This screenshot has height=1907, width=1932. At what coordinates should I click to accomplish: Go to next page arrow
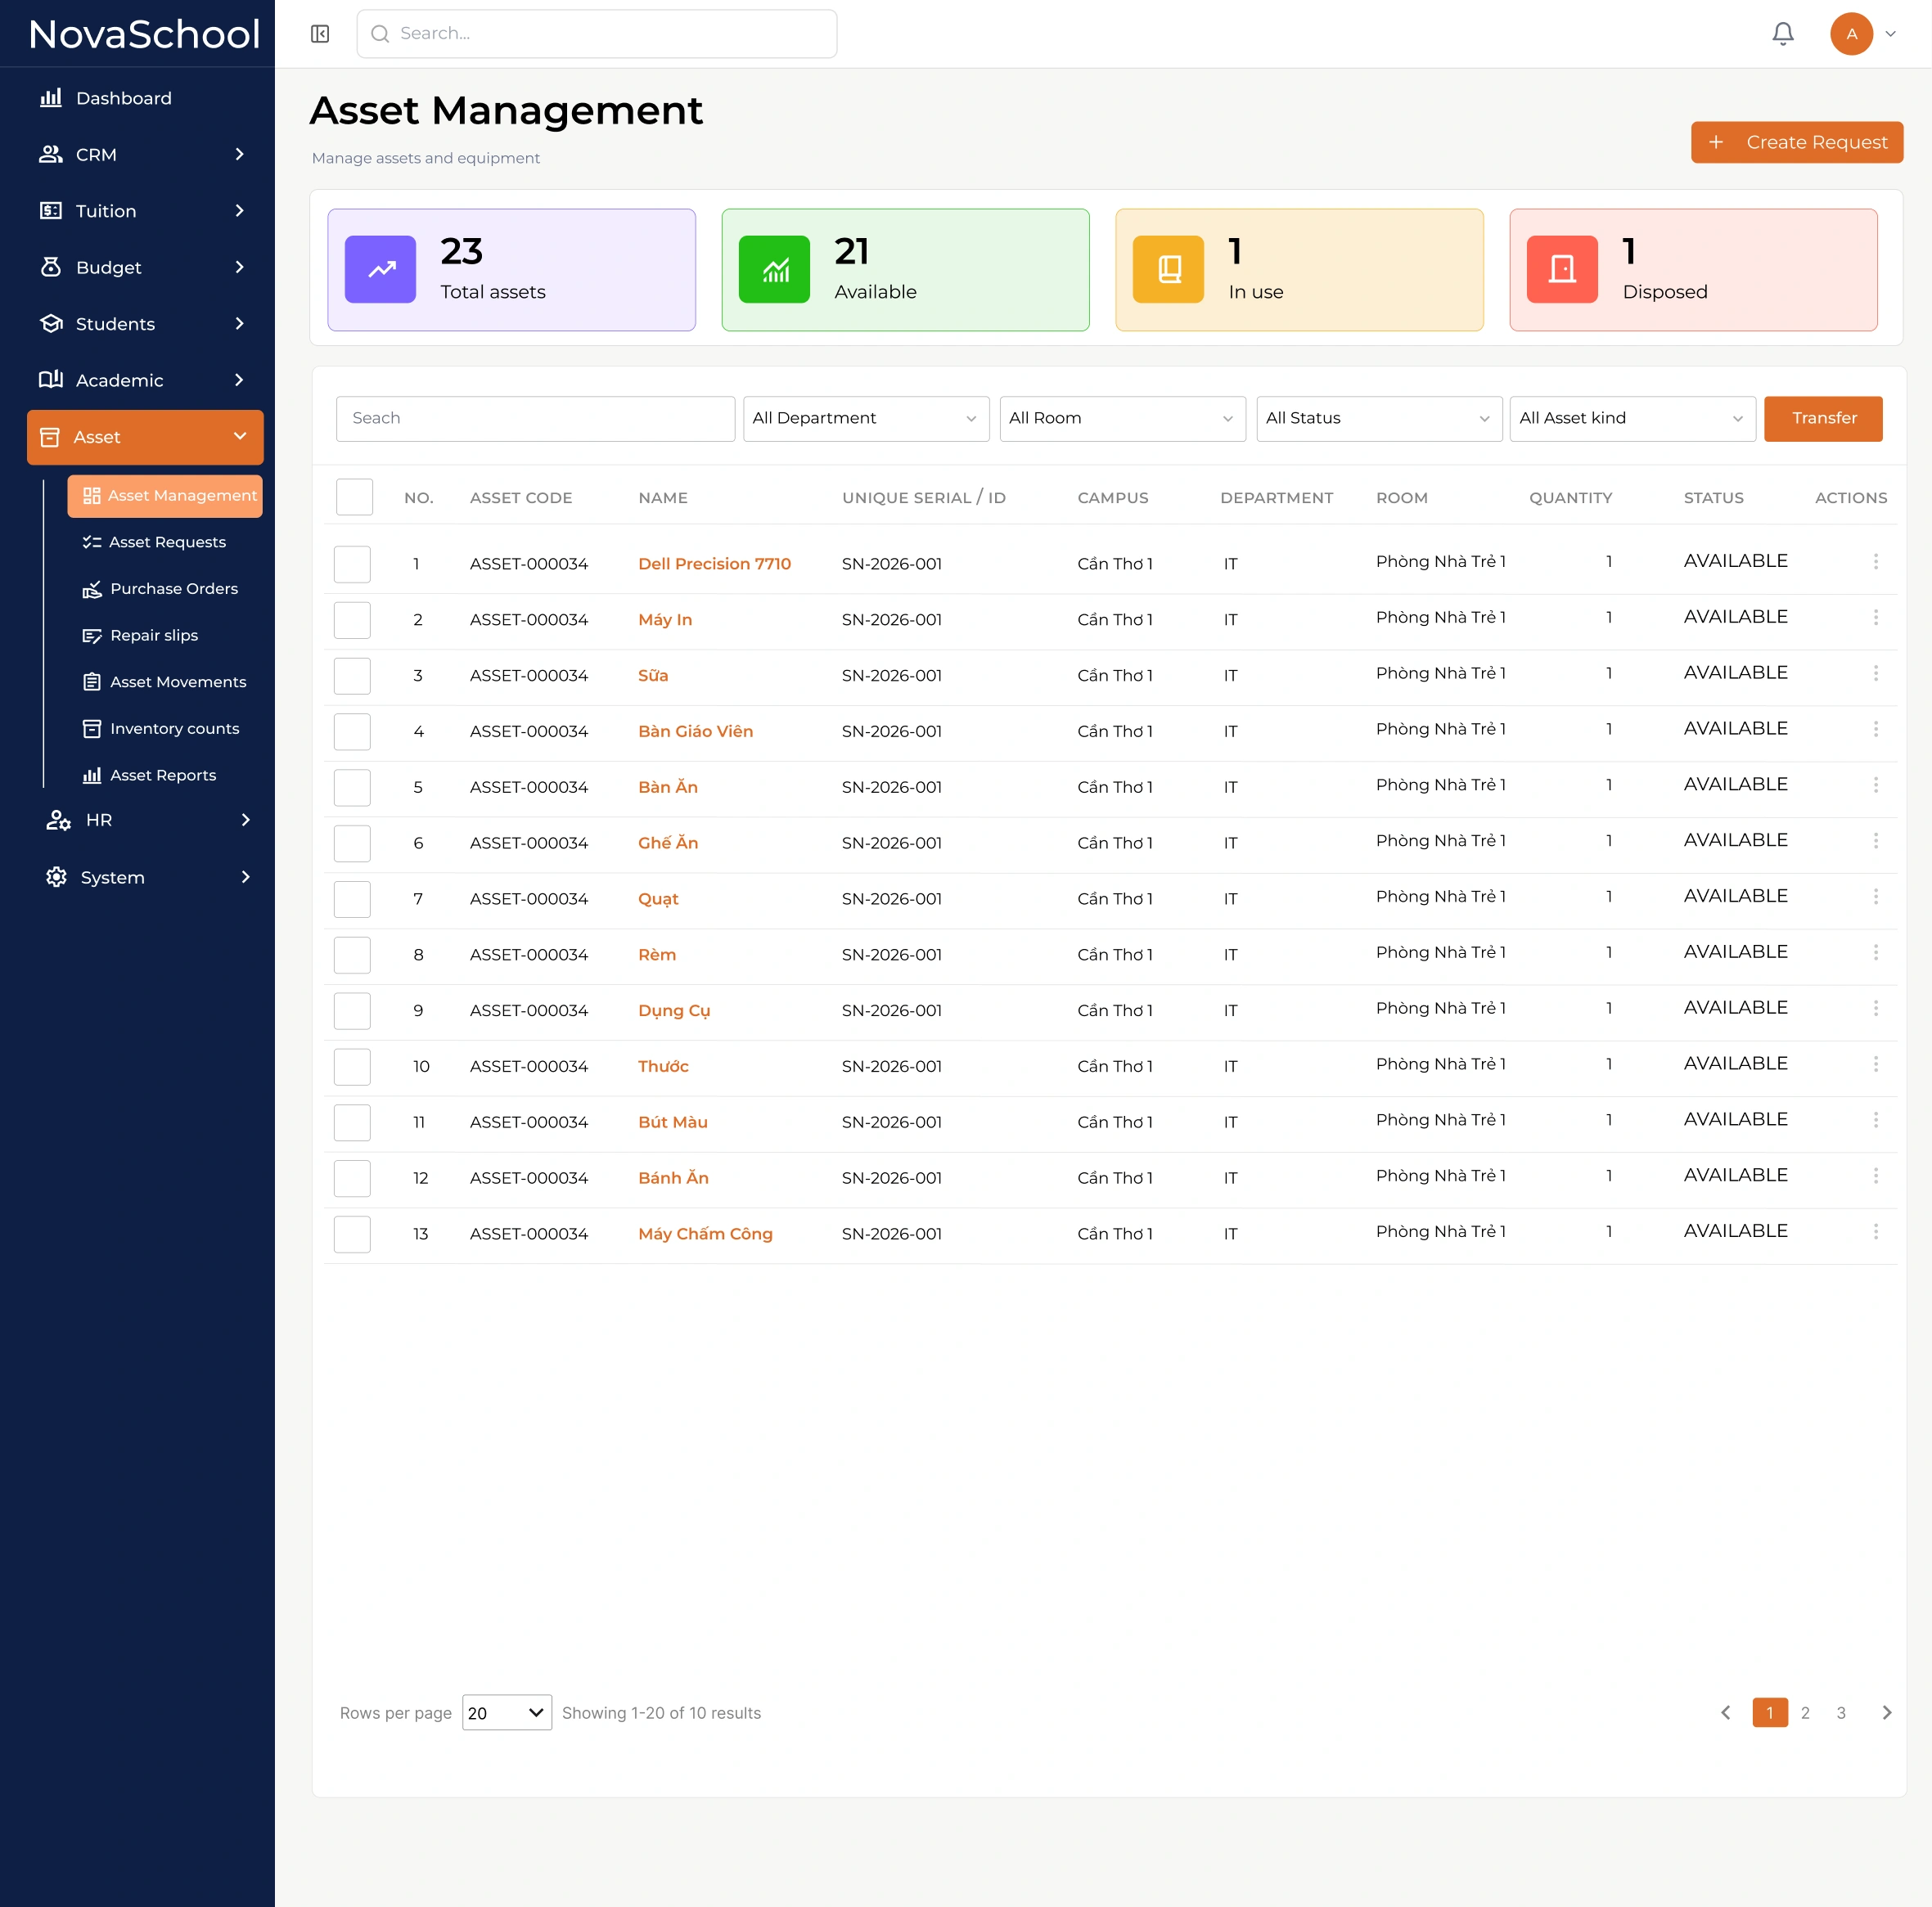click(x=1886, y=1713)
